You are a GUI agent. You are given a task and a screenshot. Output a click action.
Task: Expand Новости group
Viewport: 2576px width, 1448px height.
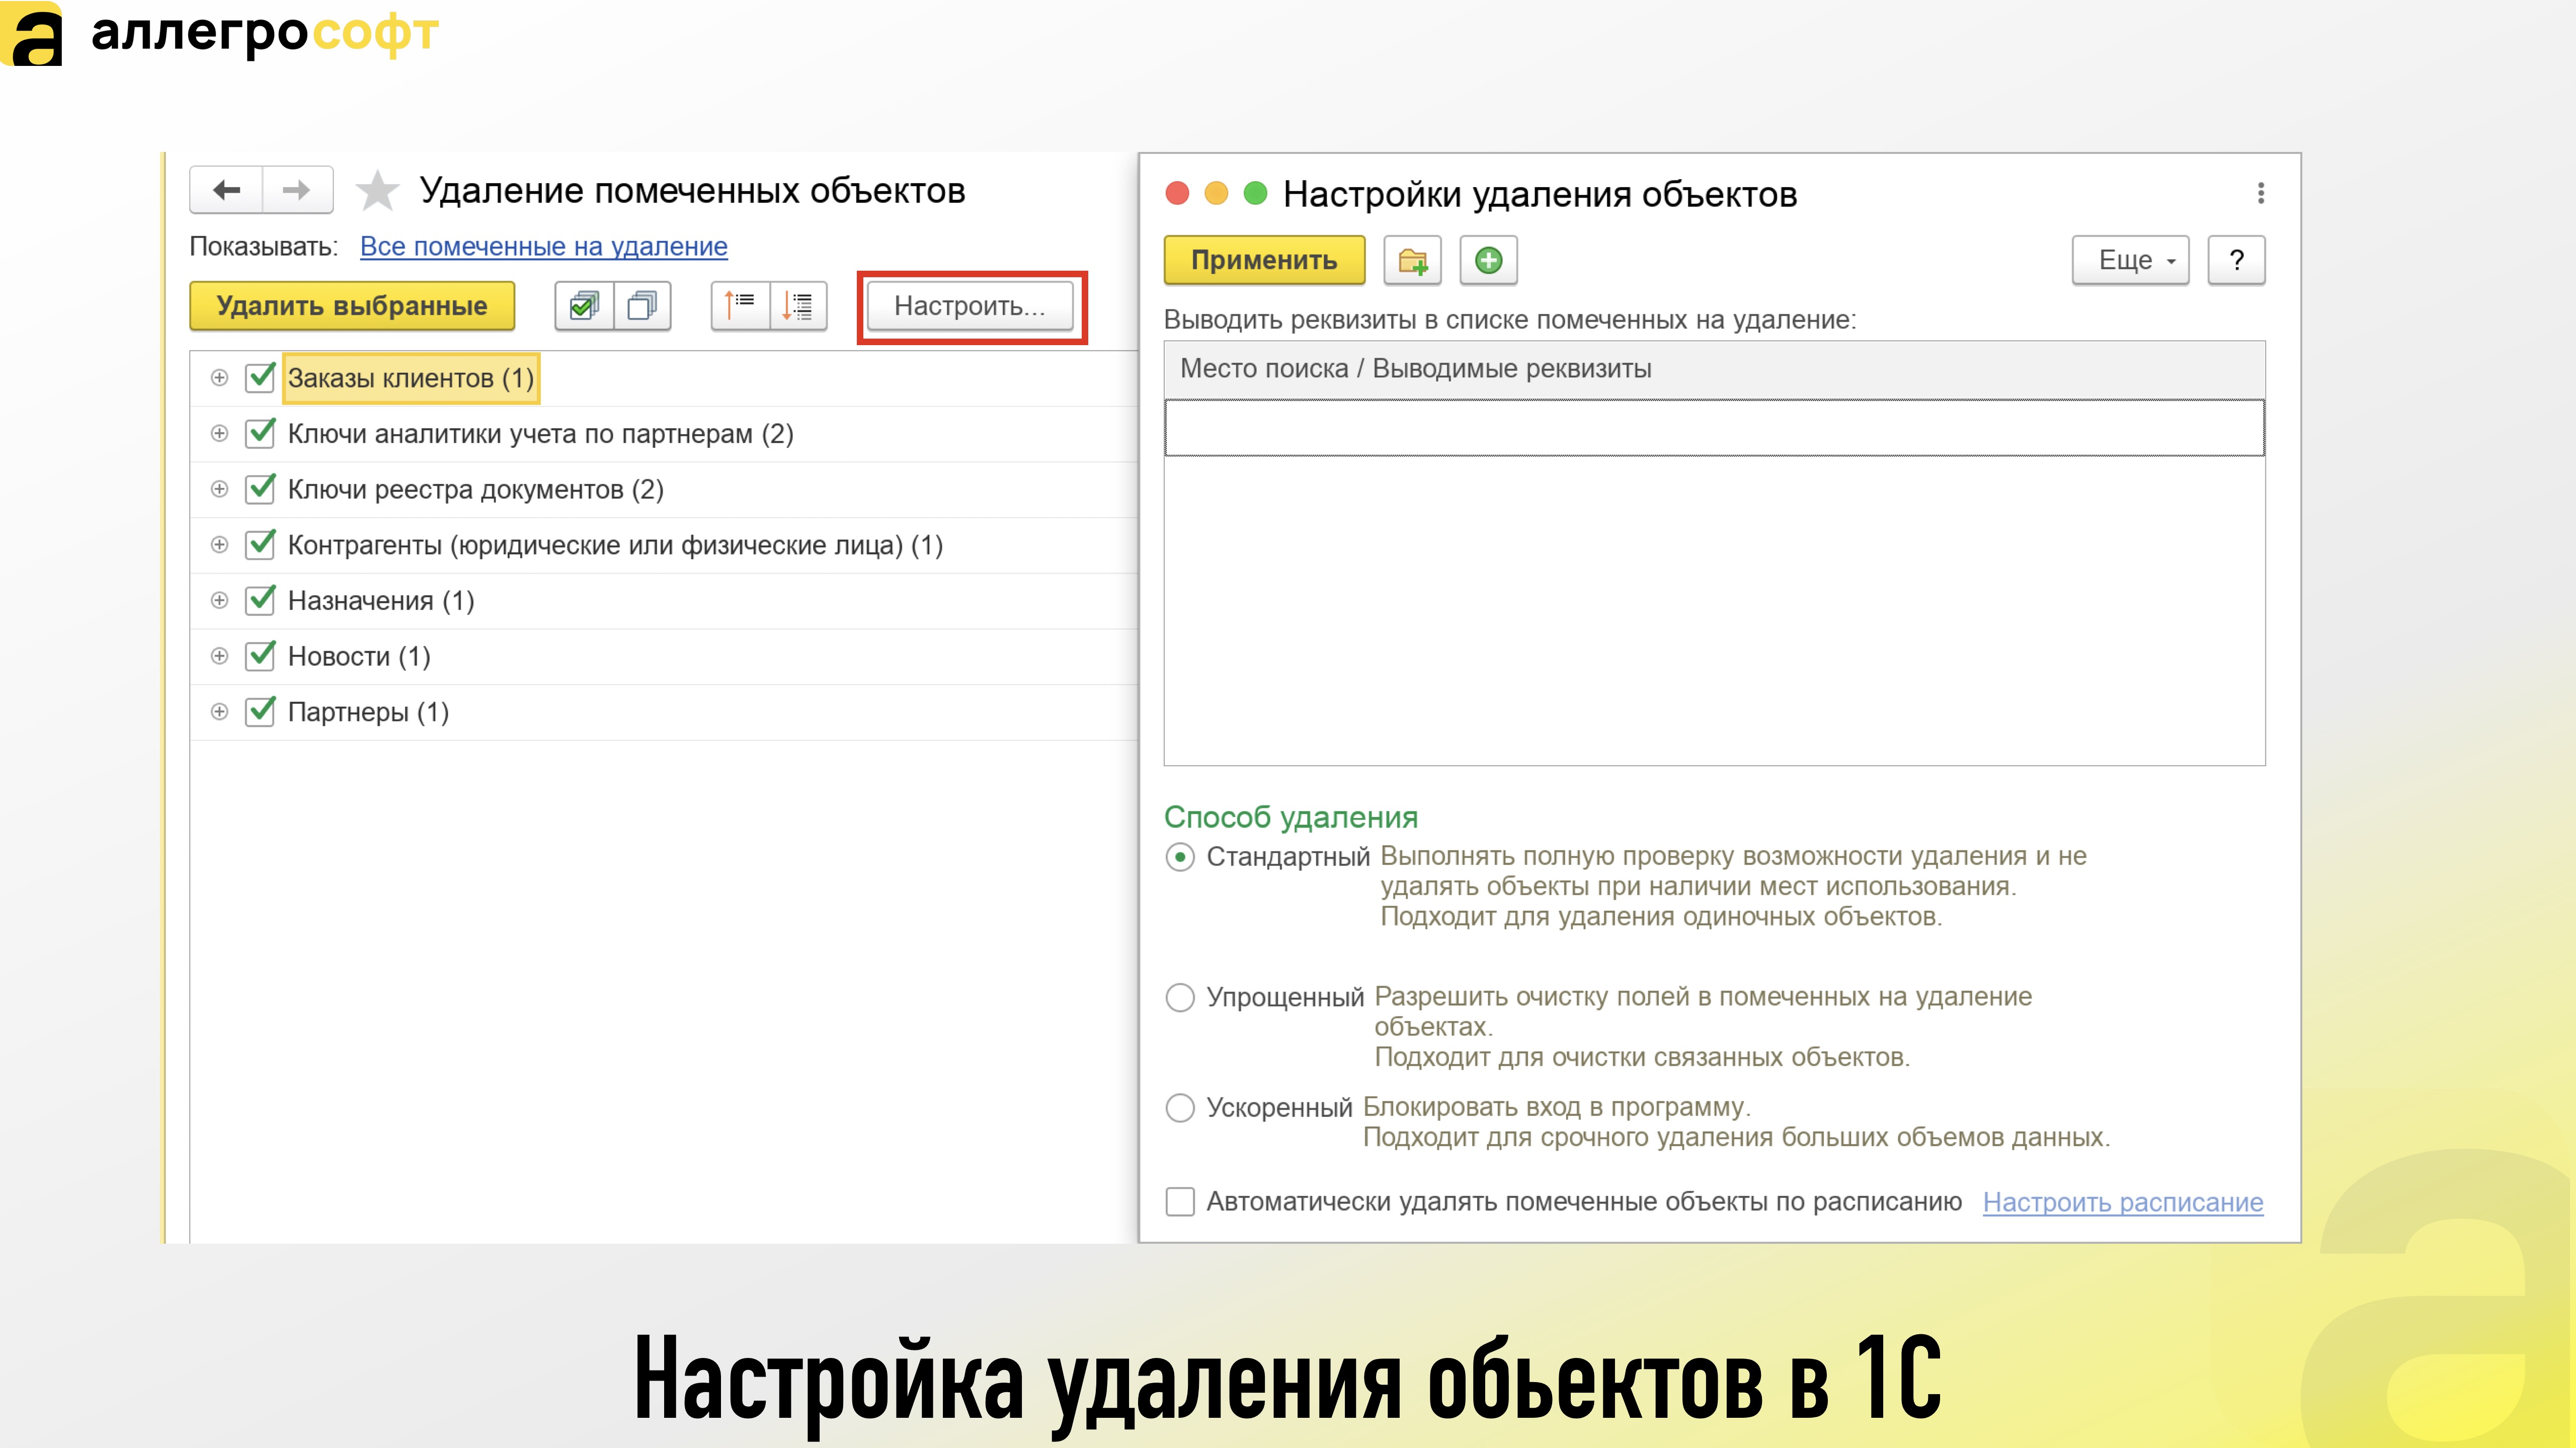click(x=219, y=656)
